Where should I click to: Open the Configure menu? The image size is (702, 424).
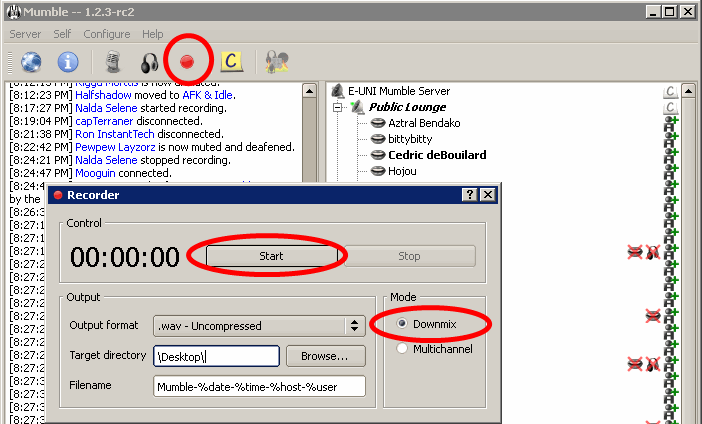click(x=106, y=34)
